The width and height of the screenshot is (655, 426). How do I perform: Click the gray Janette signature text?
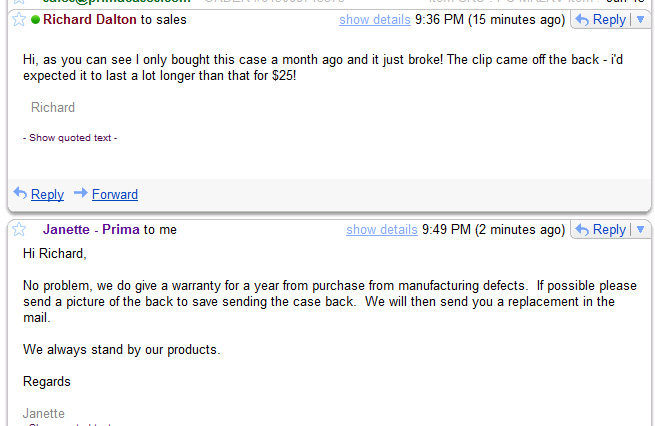(x=44, y=413)
